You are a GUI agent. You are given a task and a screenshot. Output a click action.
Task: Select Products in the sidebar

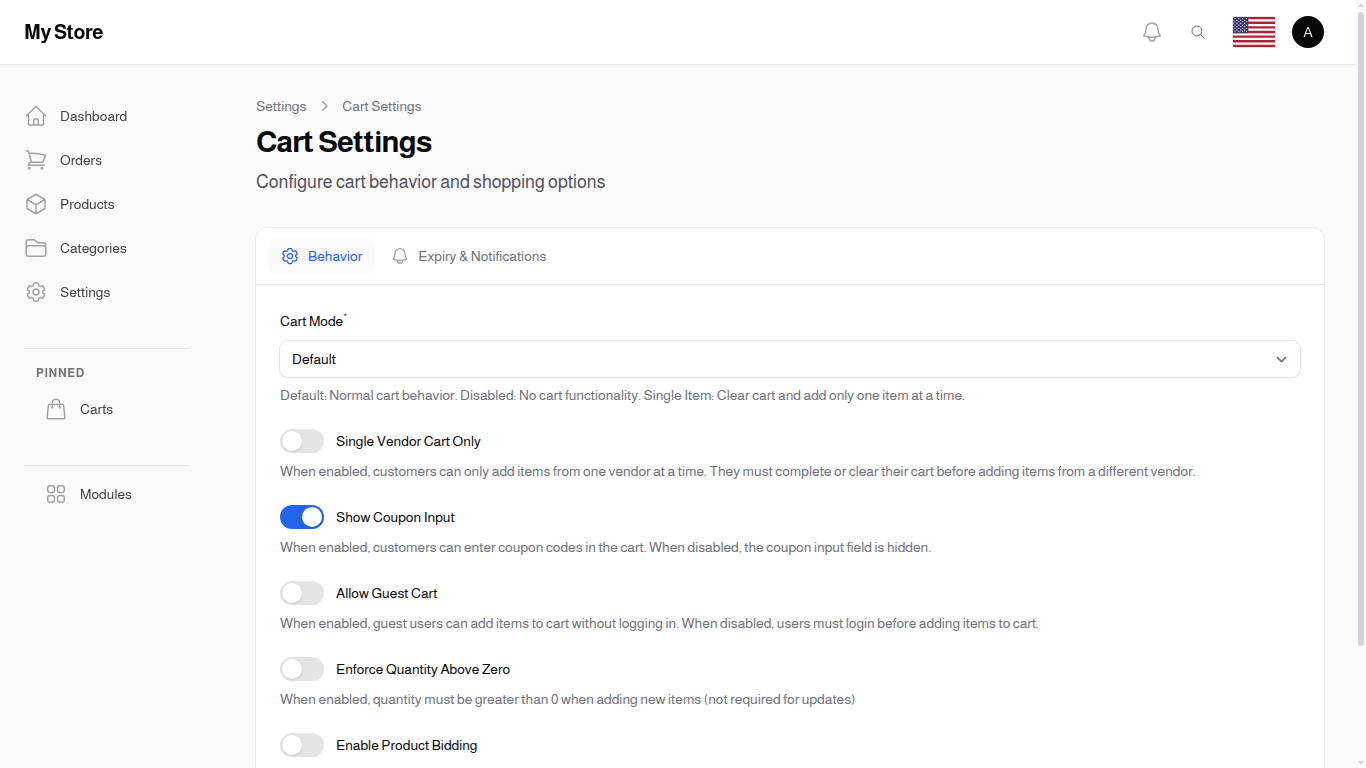click(86, 204)
